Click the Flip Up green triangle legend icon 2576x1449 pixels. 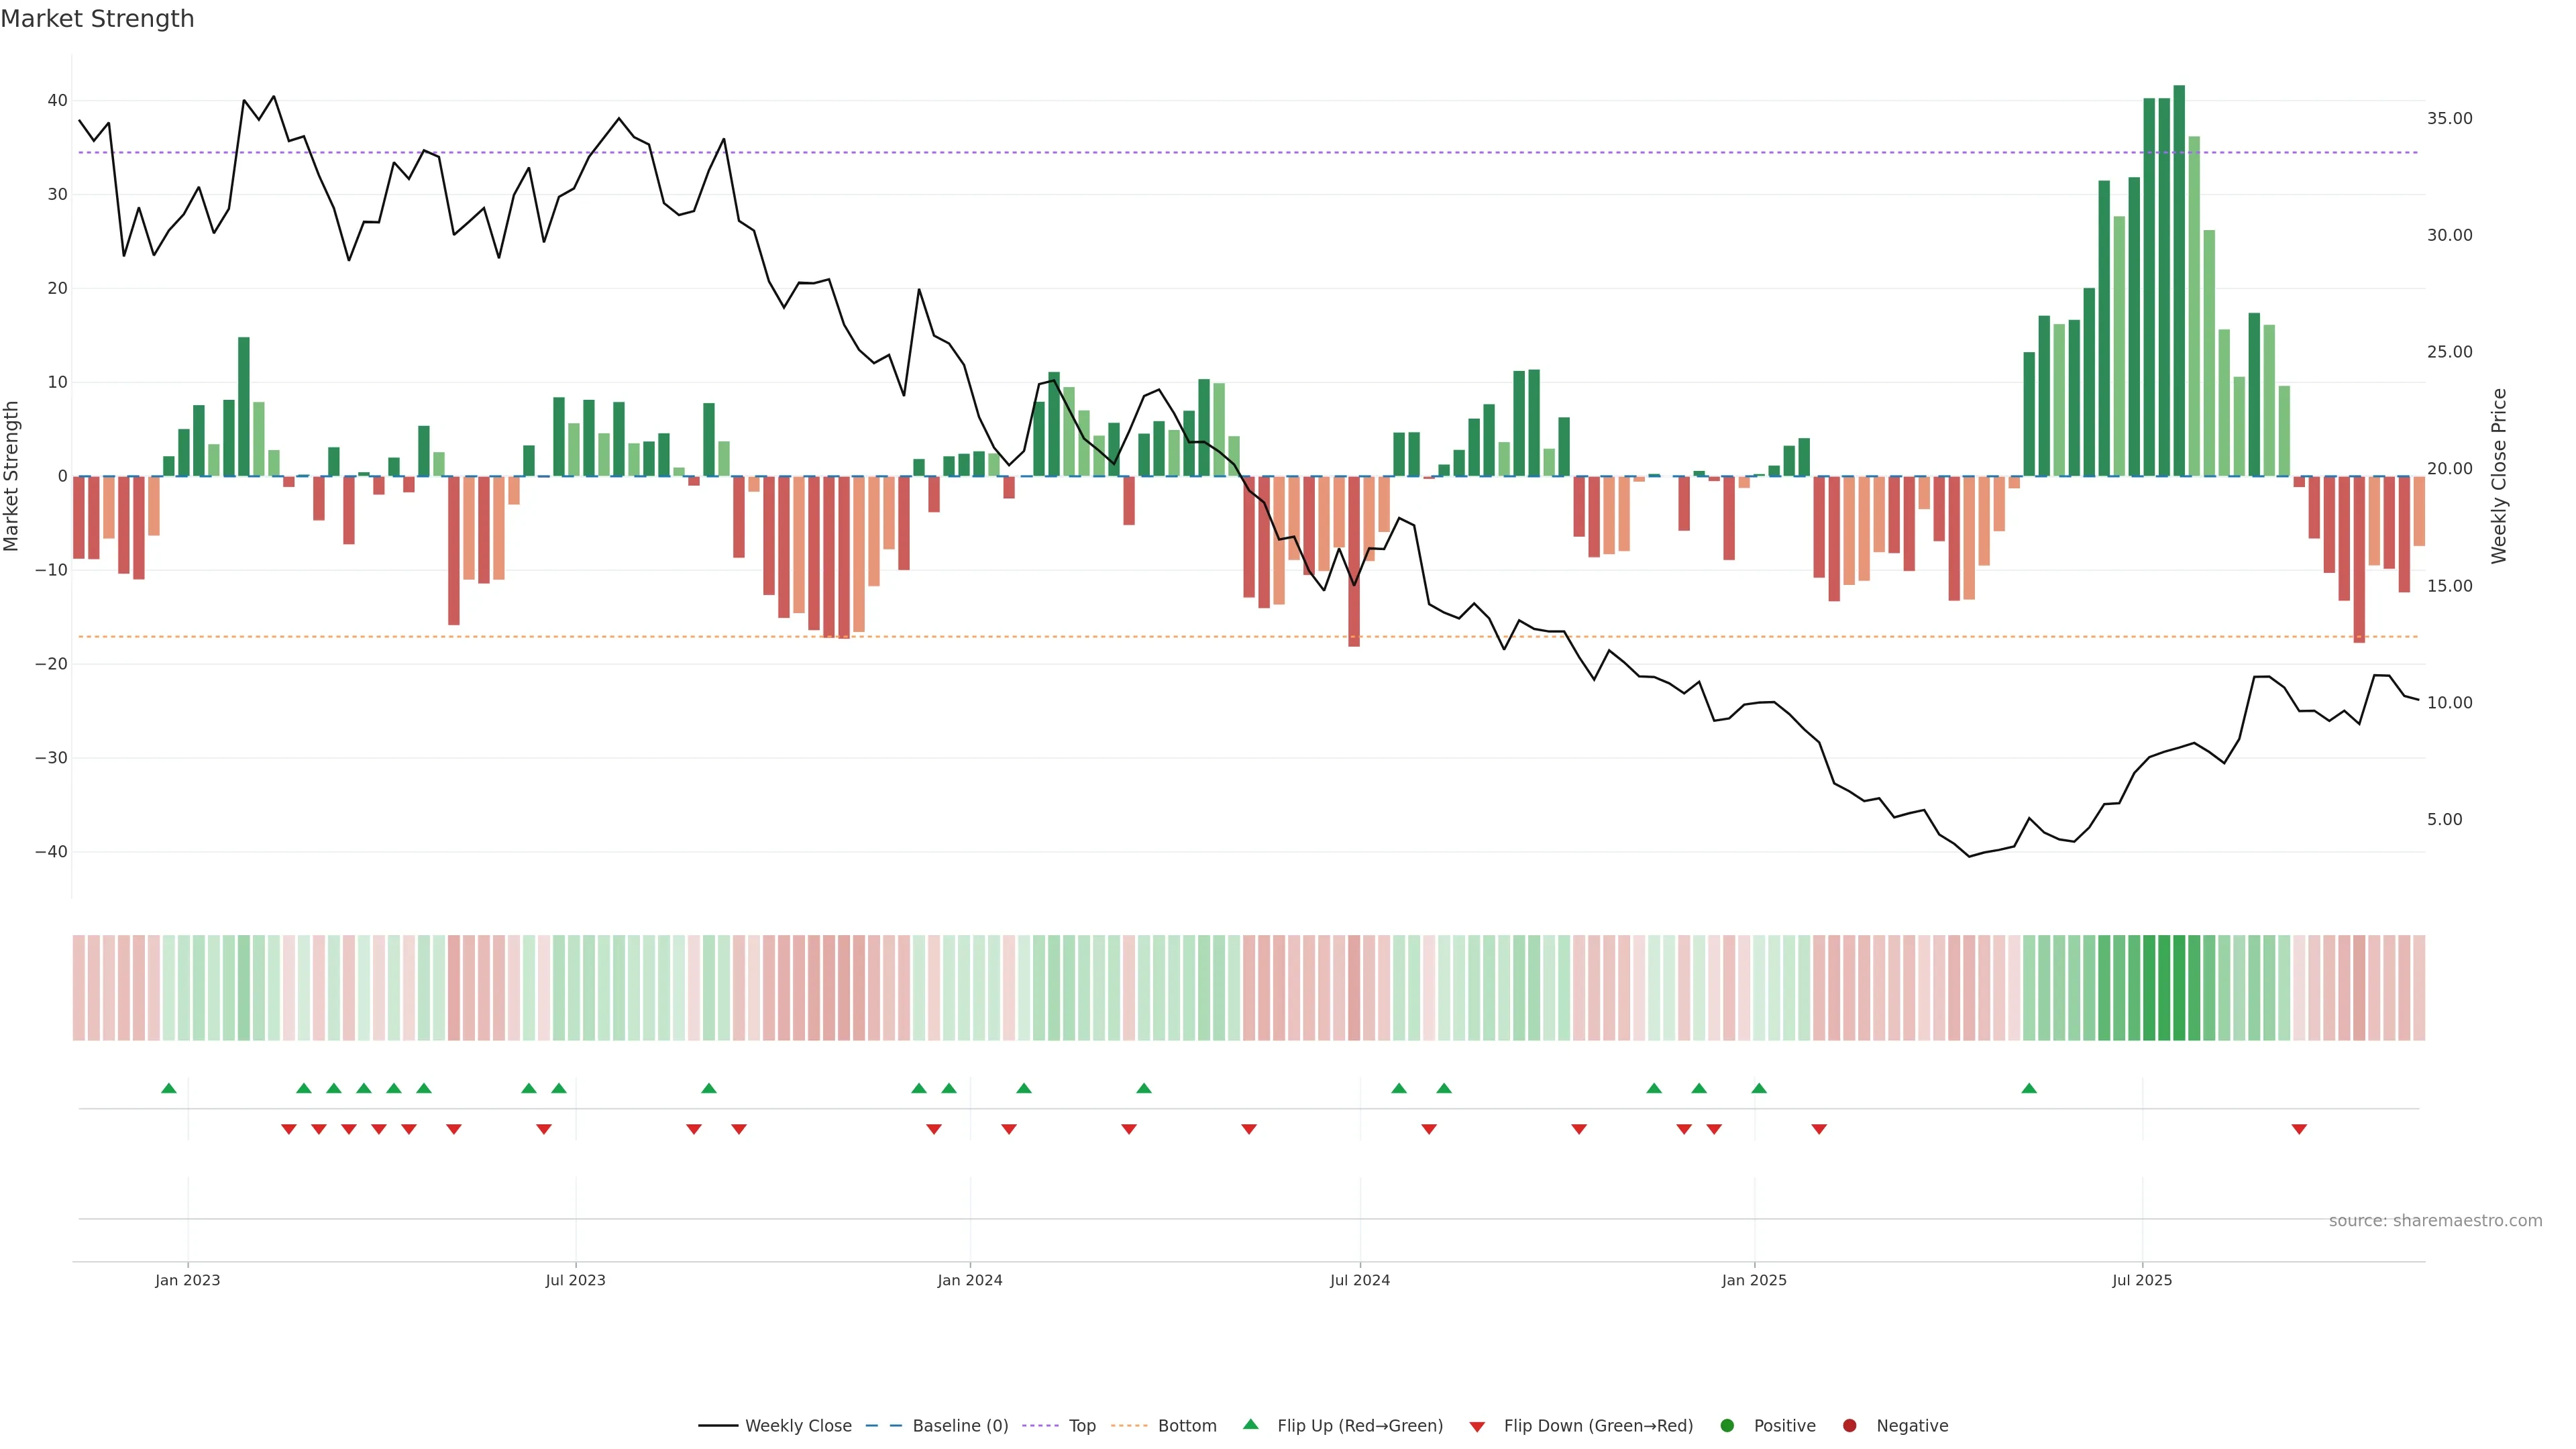1250,1424
